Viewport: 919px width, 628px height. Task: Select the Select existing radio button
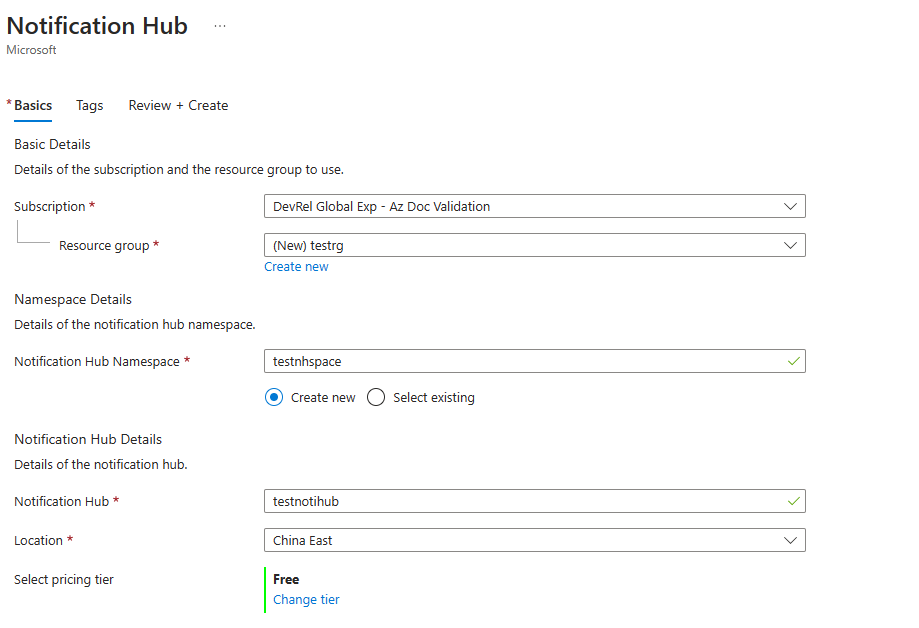(x=376, y=397)
